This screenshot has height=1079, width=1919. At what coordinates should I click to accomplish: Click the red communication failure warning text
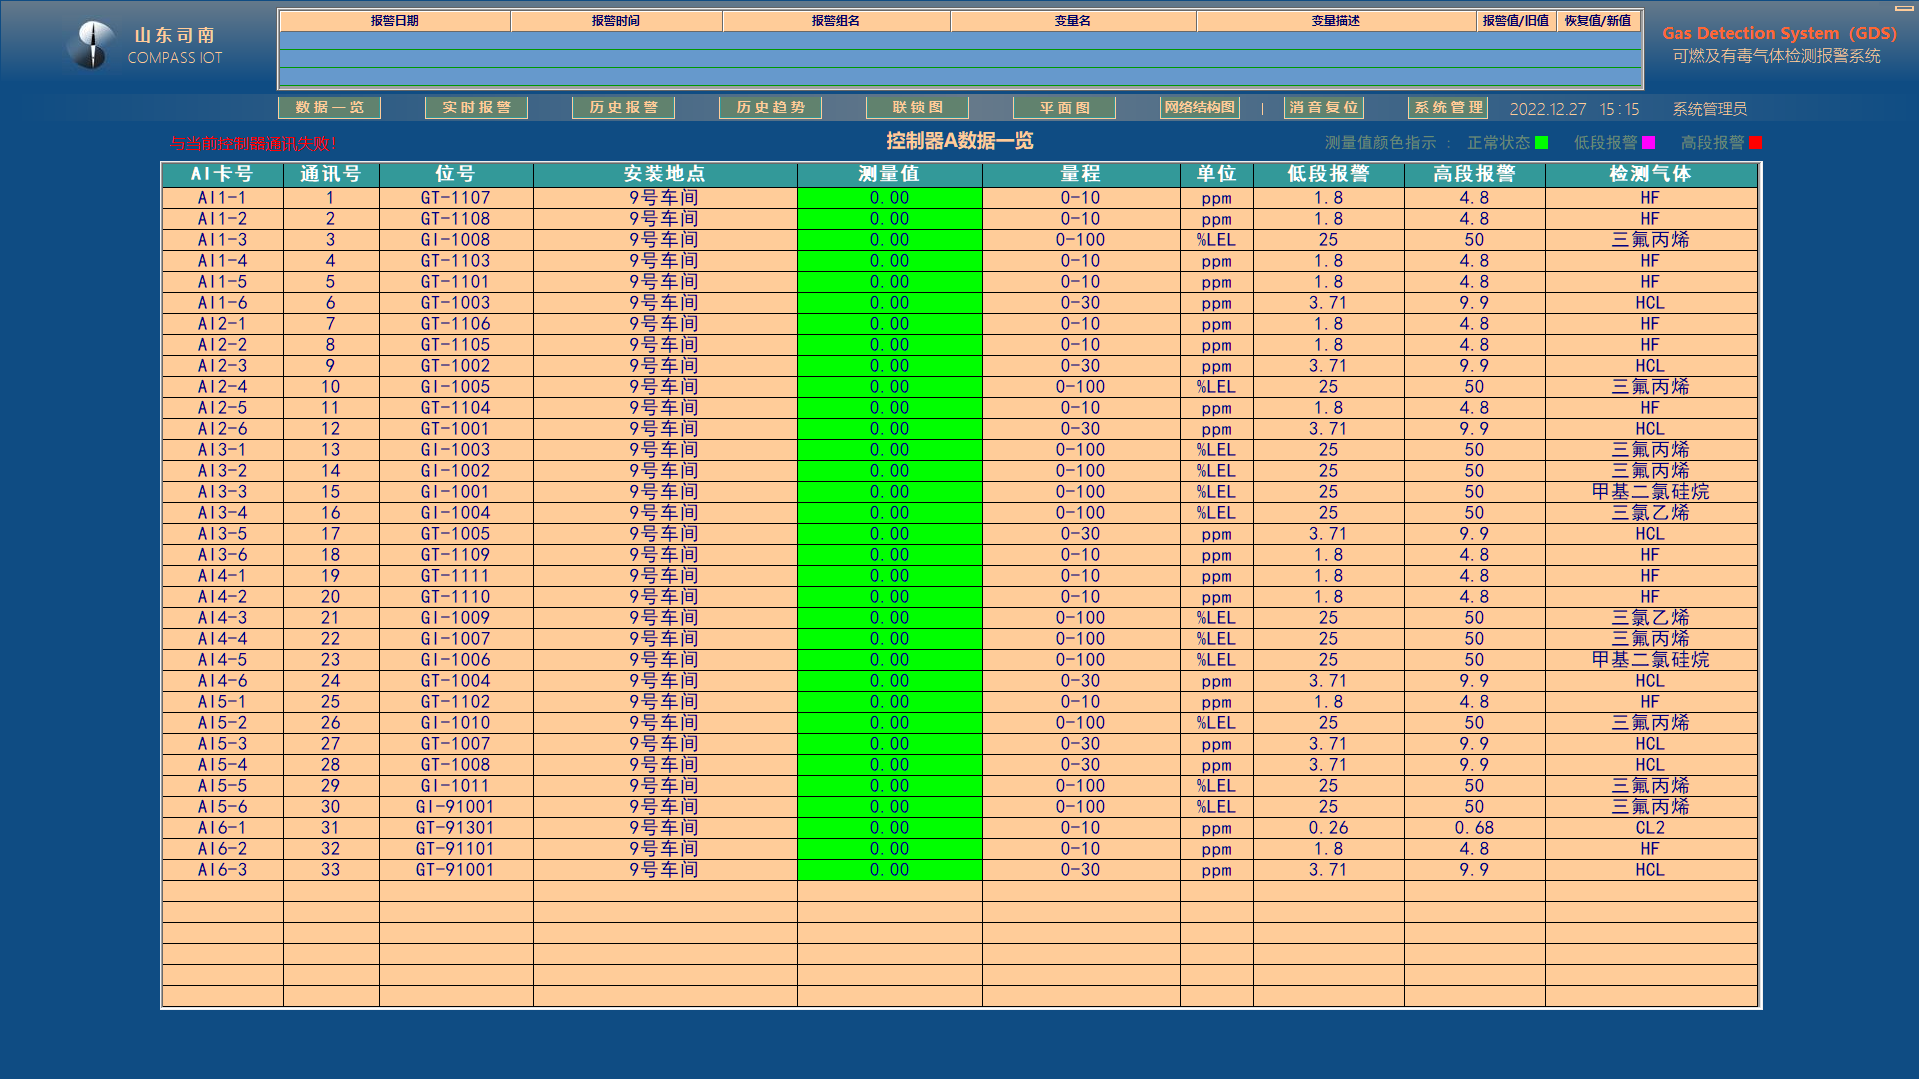click(x=253, y=144)
